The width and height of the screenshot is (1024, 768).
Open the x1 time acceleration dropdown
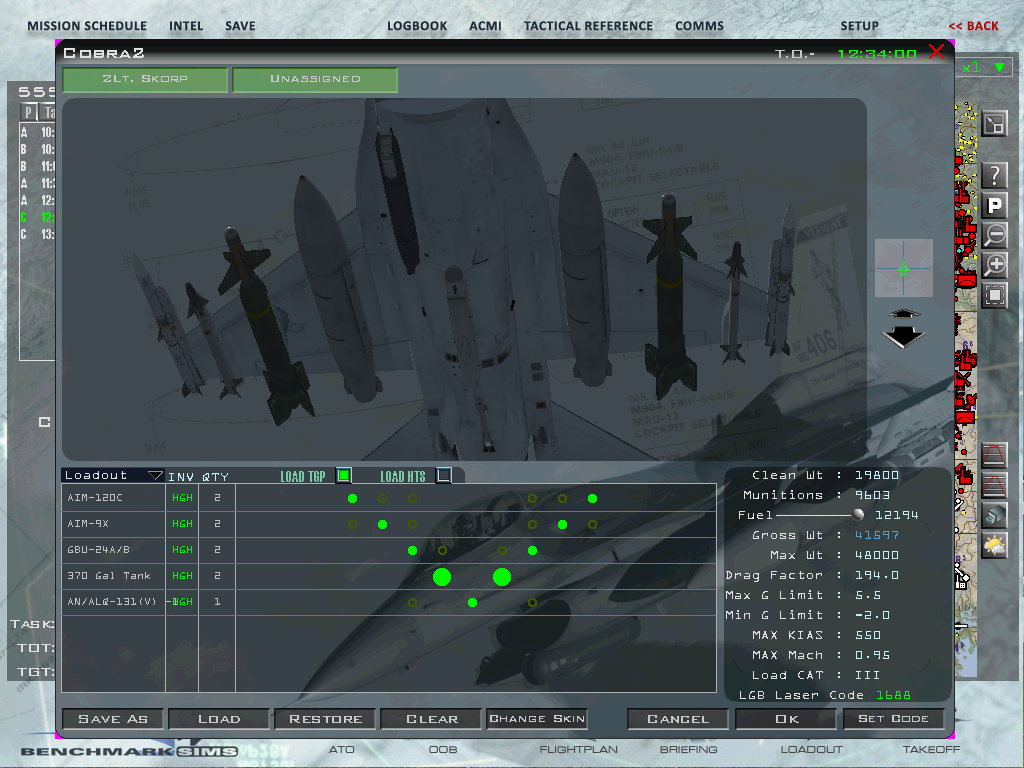click(983, 67)
